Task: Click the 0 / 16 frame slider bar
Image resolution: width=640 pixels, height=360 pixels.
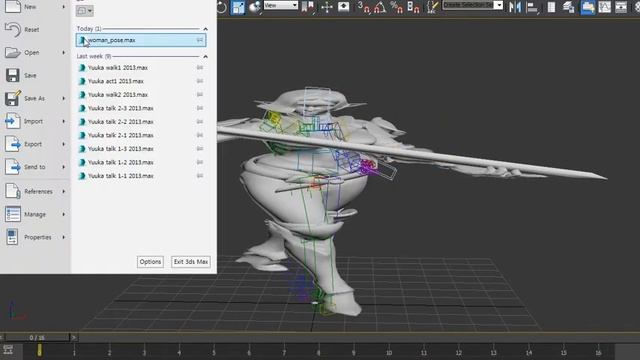Action: [x=37, y=338]
